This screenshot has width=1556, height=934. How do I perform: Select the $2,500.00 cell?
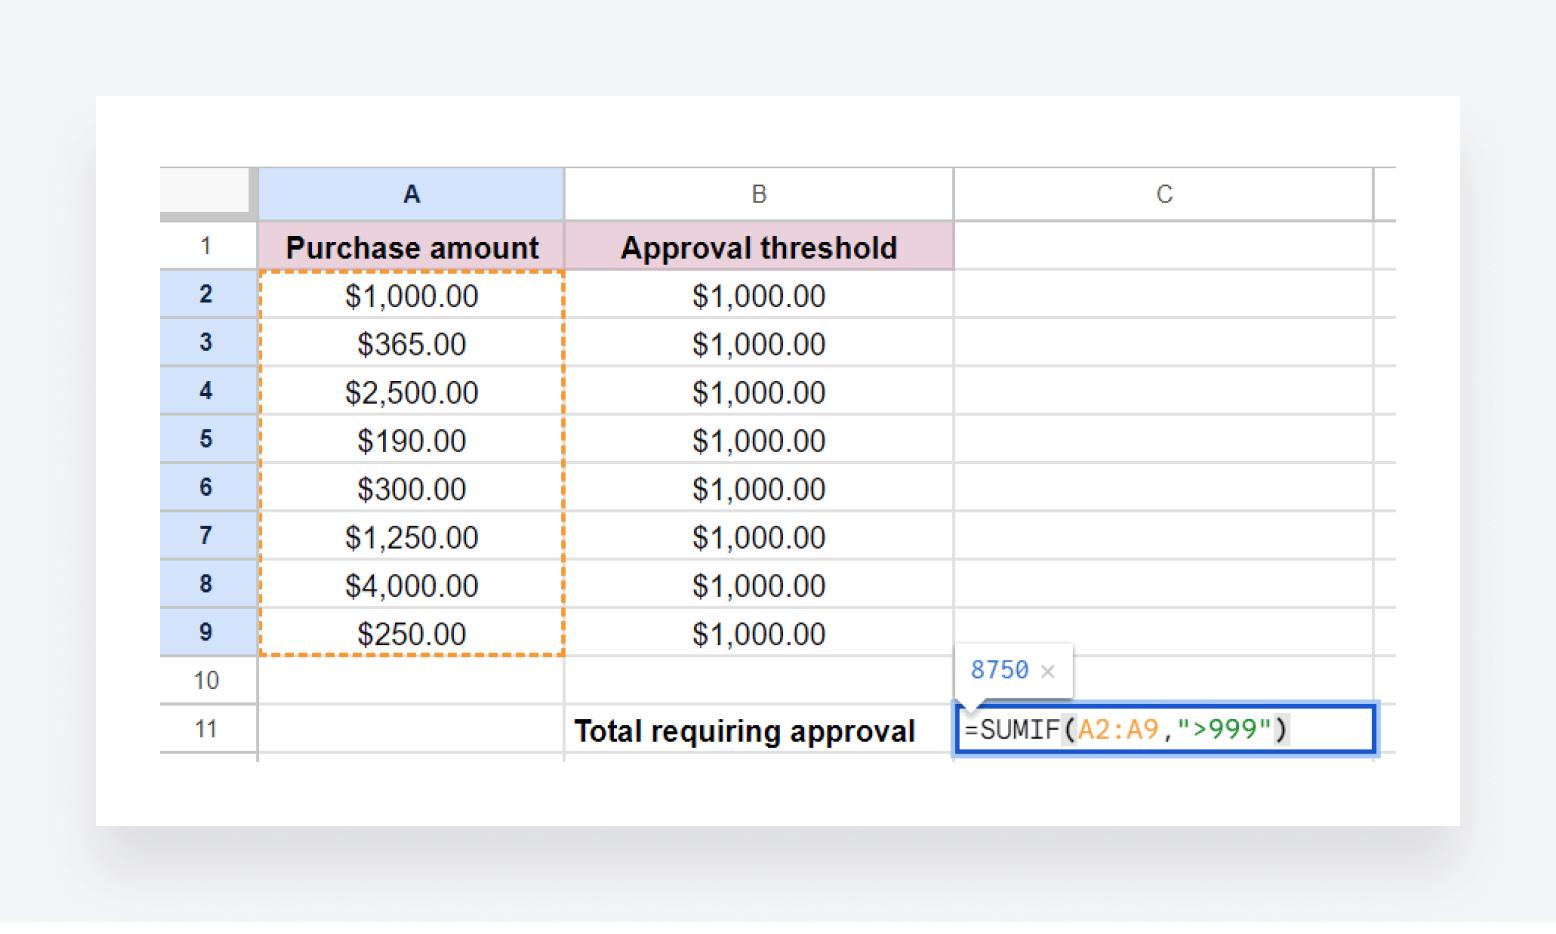[411, 391]
